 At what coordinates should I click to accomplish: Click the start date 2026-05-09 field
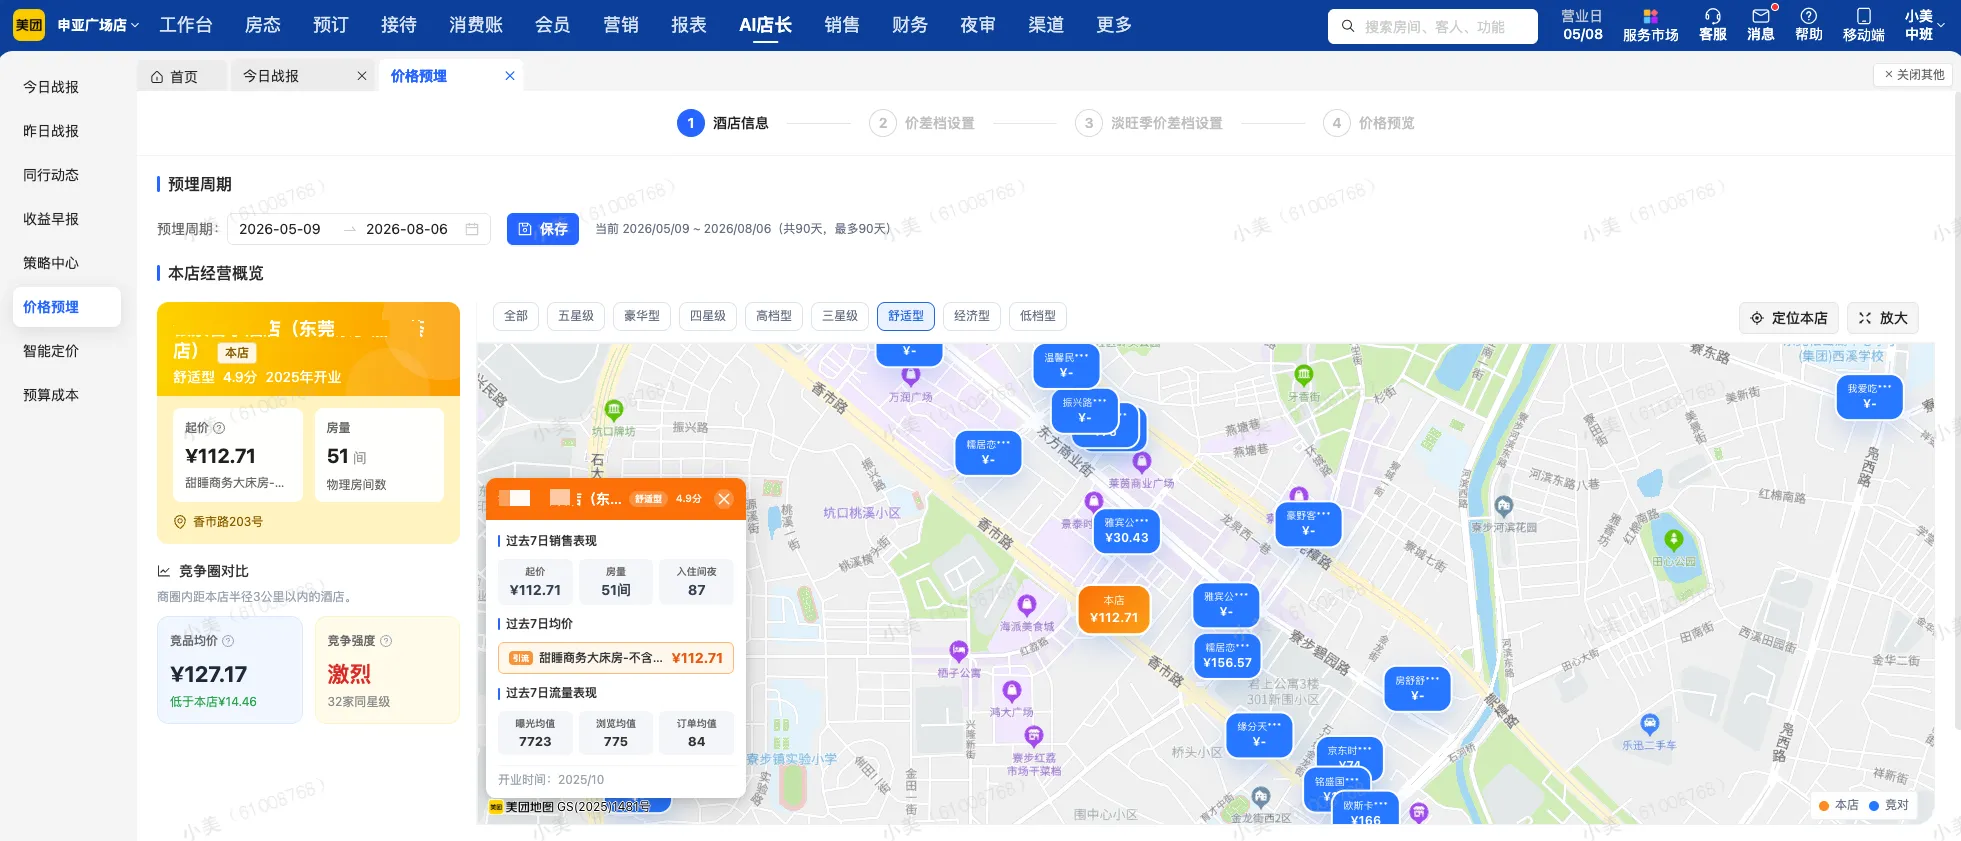[280, 229]
